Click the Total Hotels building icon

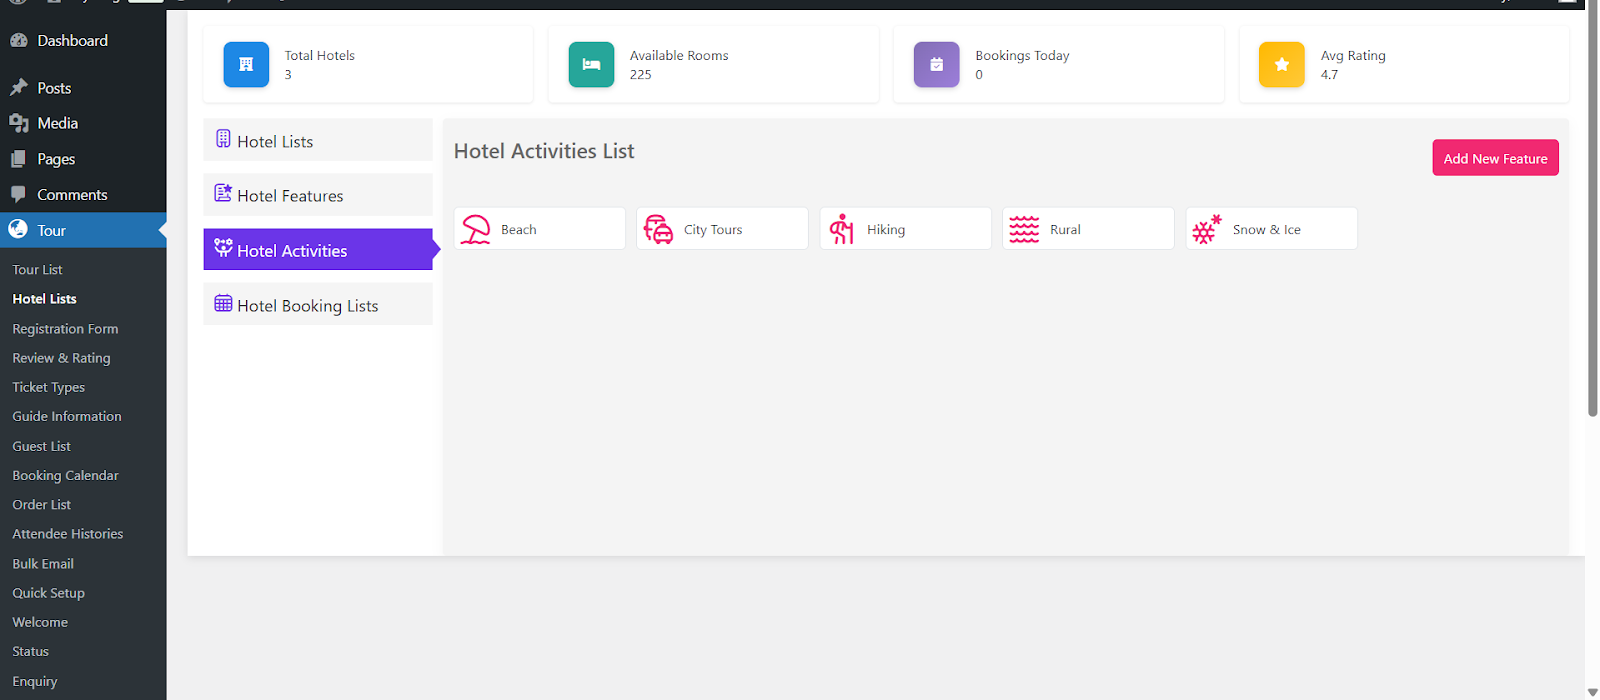pos(246,65)
